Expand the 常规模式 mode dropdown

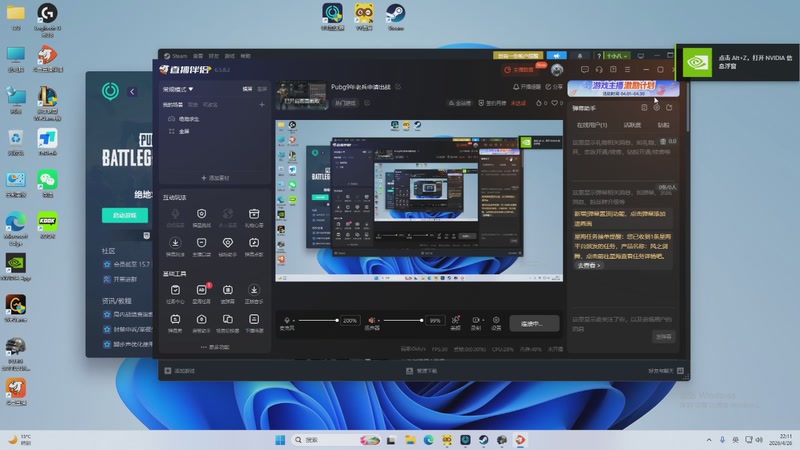point(178,89)
